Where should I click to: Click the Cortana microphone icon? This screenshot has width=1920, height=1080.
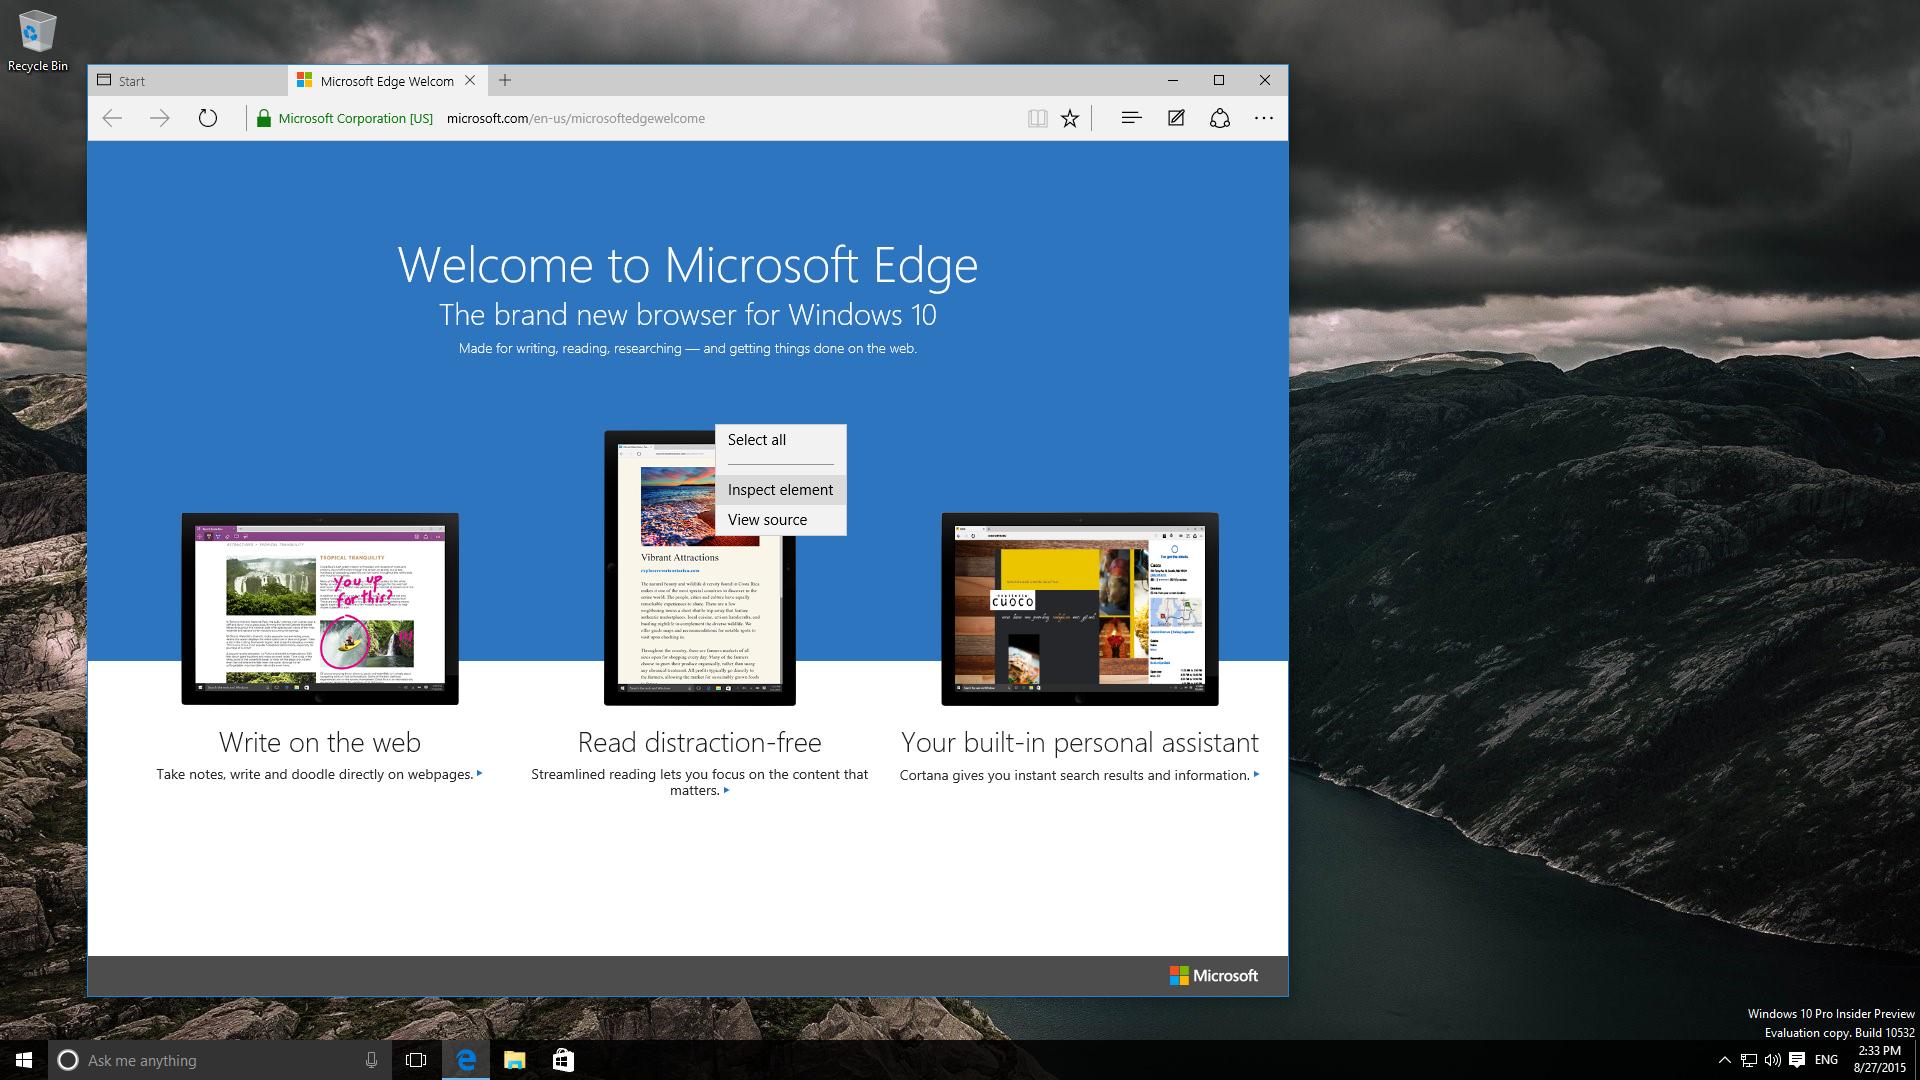(371, 1060)
